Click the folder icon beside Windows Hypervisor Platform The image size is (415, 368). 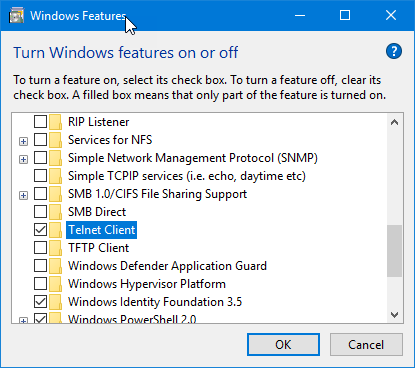tap(55, 284)
